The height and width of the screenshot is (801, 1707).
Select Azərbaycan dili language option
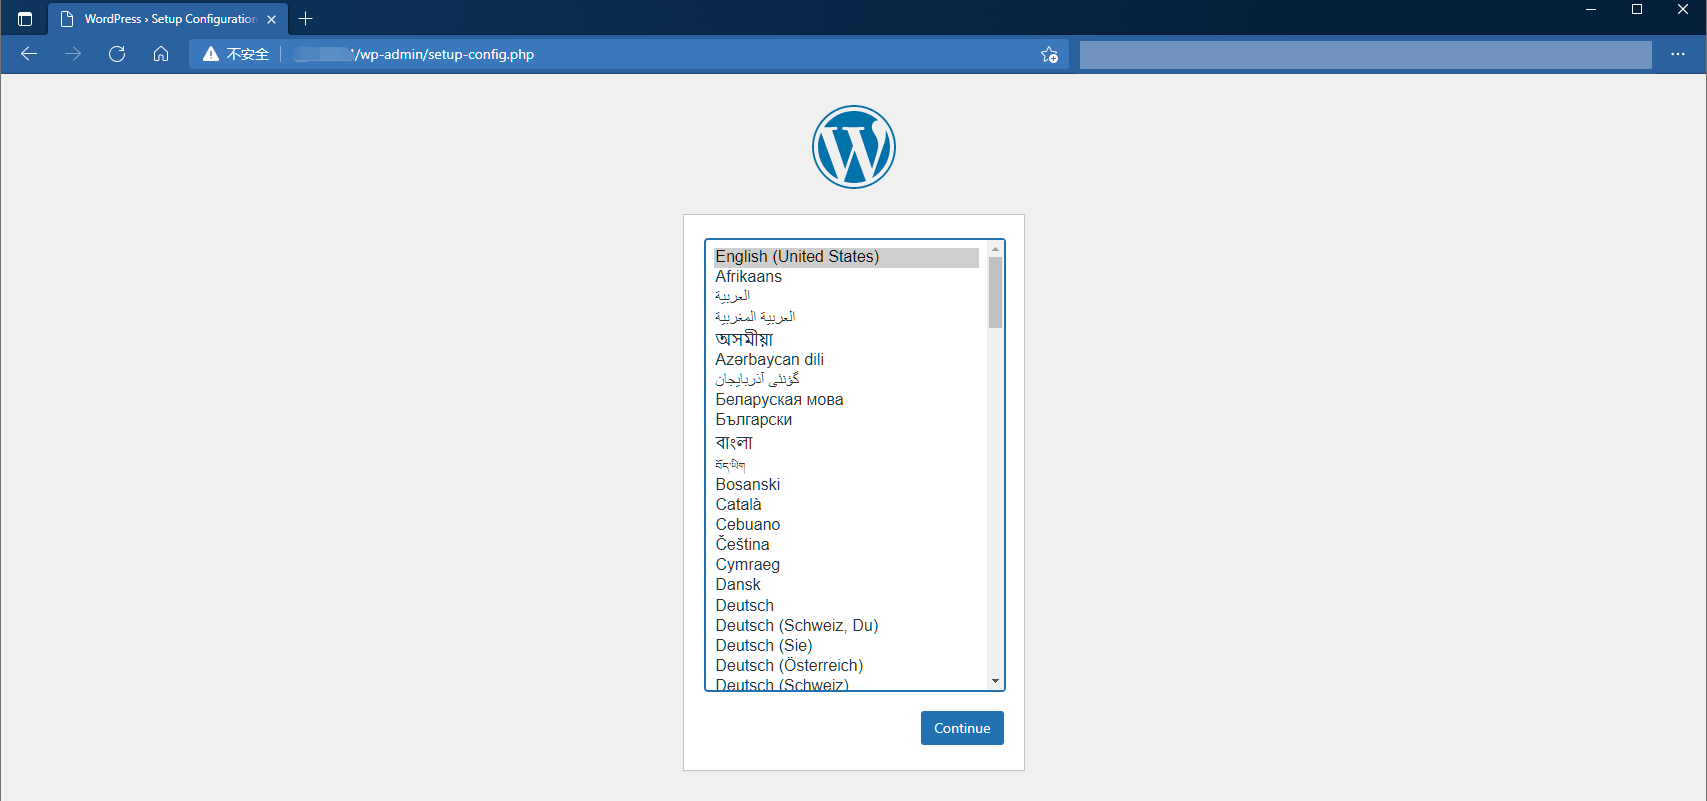[x=846, y=359]
